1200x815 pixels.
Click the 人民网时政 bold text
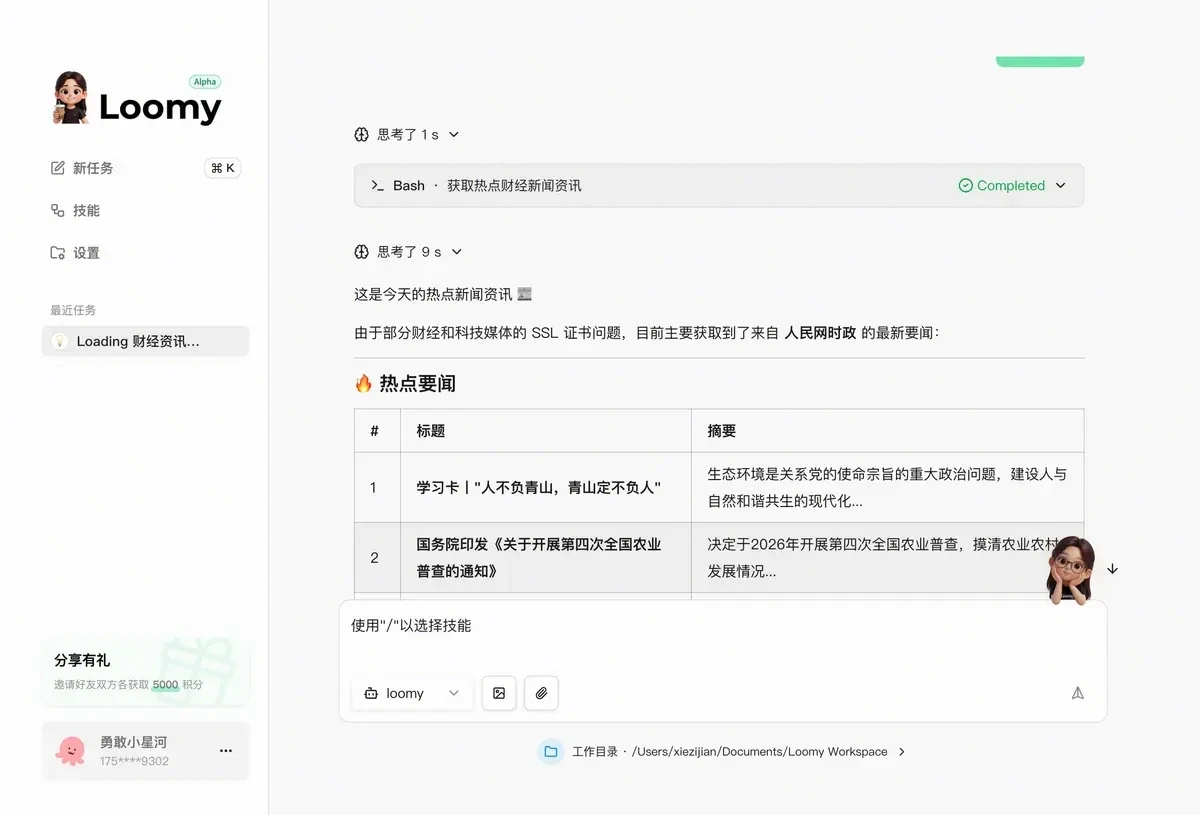click(x=820, y=333)
